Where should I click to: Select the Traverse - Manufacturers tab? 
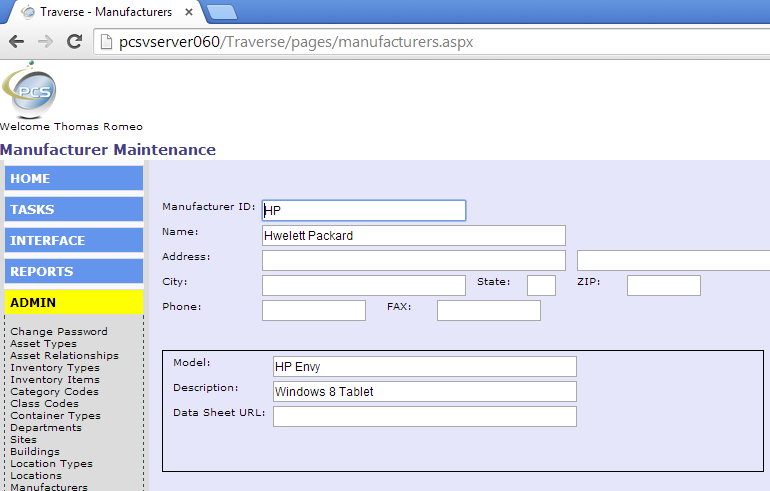tap(106, 12)
